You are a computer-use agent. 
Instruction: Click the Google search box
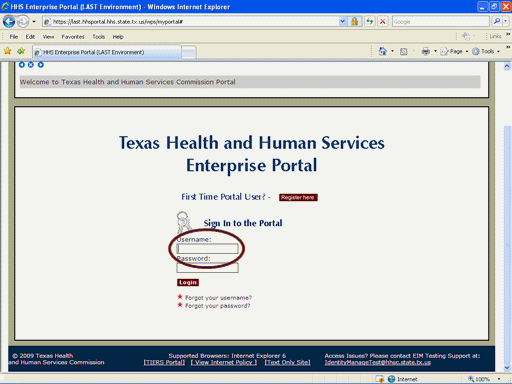[440, 22]
